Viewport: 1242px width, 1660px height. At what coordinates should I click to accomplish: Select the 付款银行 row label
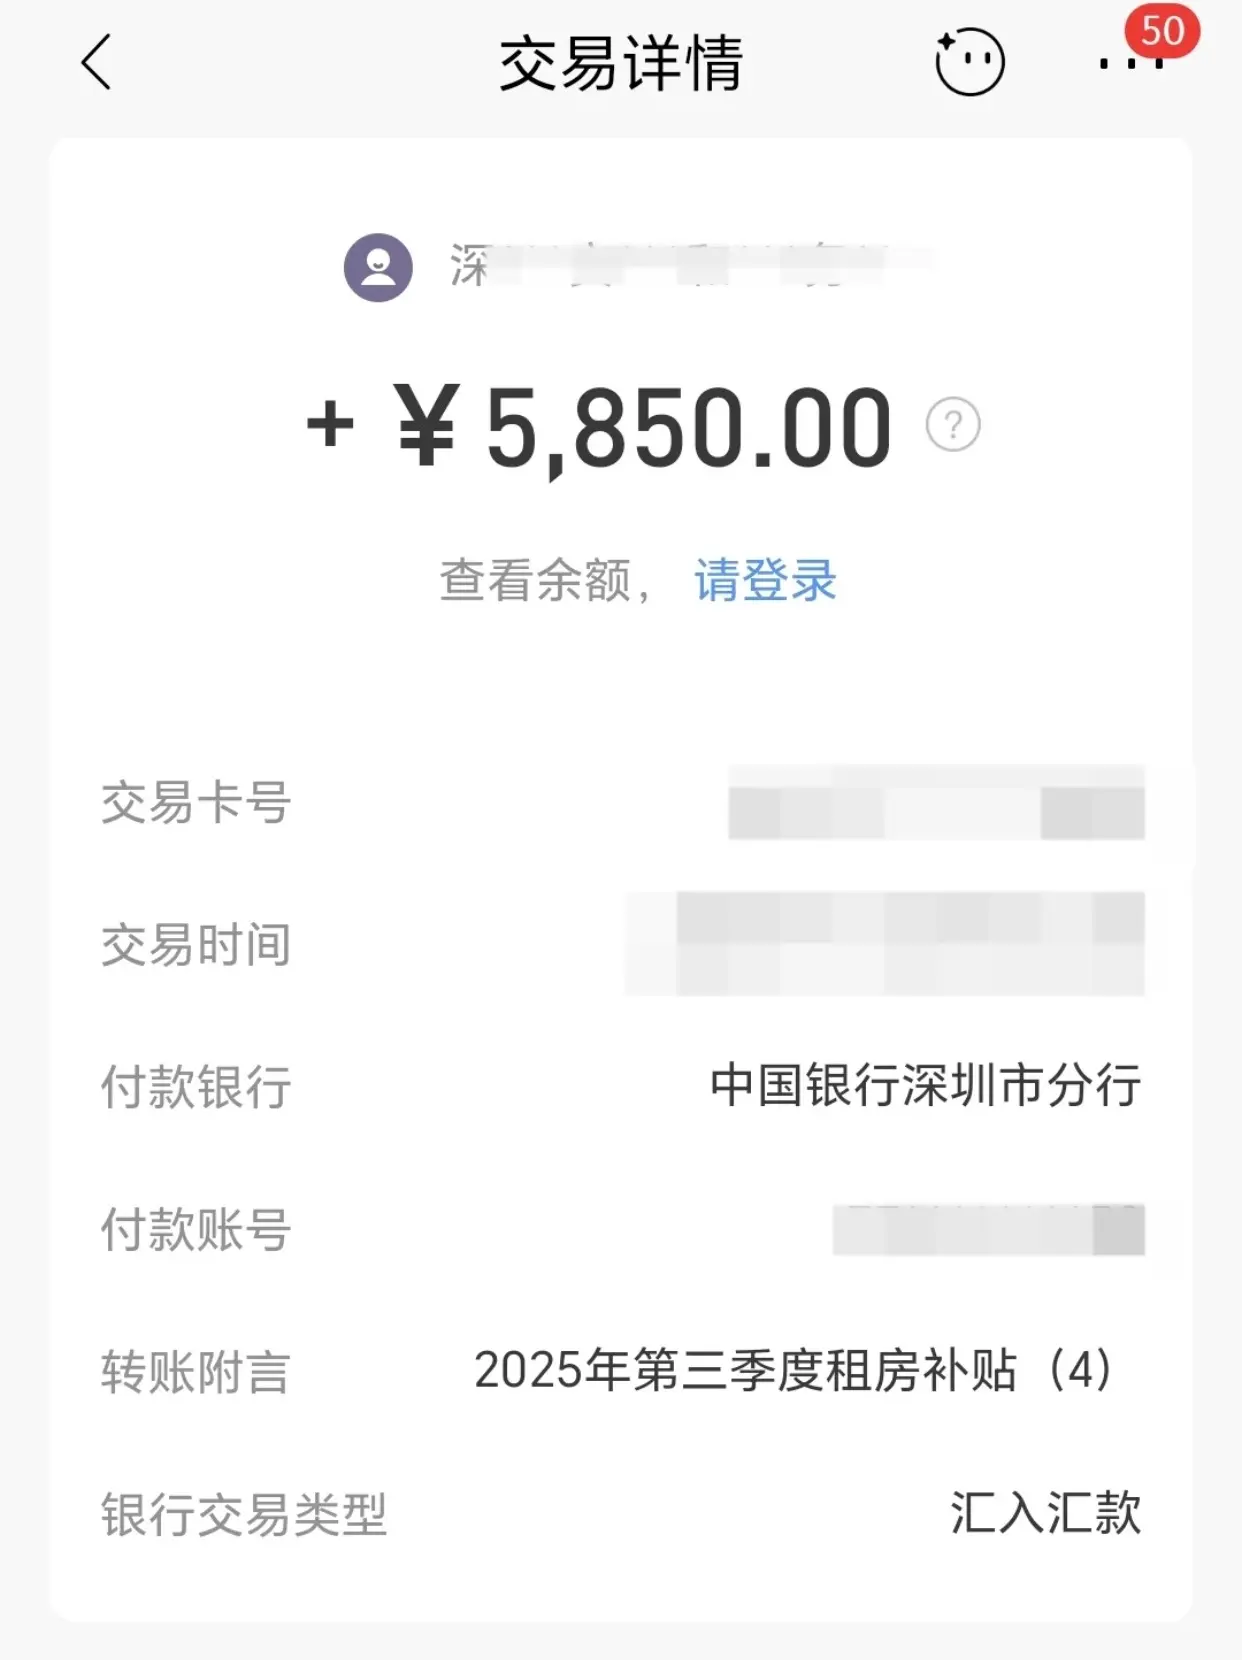pos(196,1087)
